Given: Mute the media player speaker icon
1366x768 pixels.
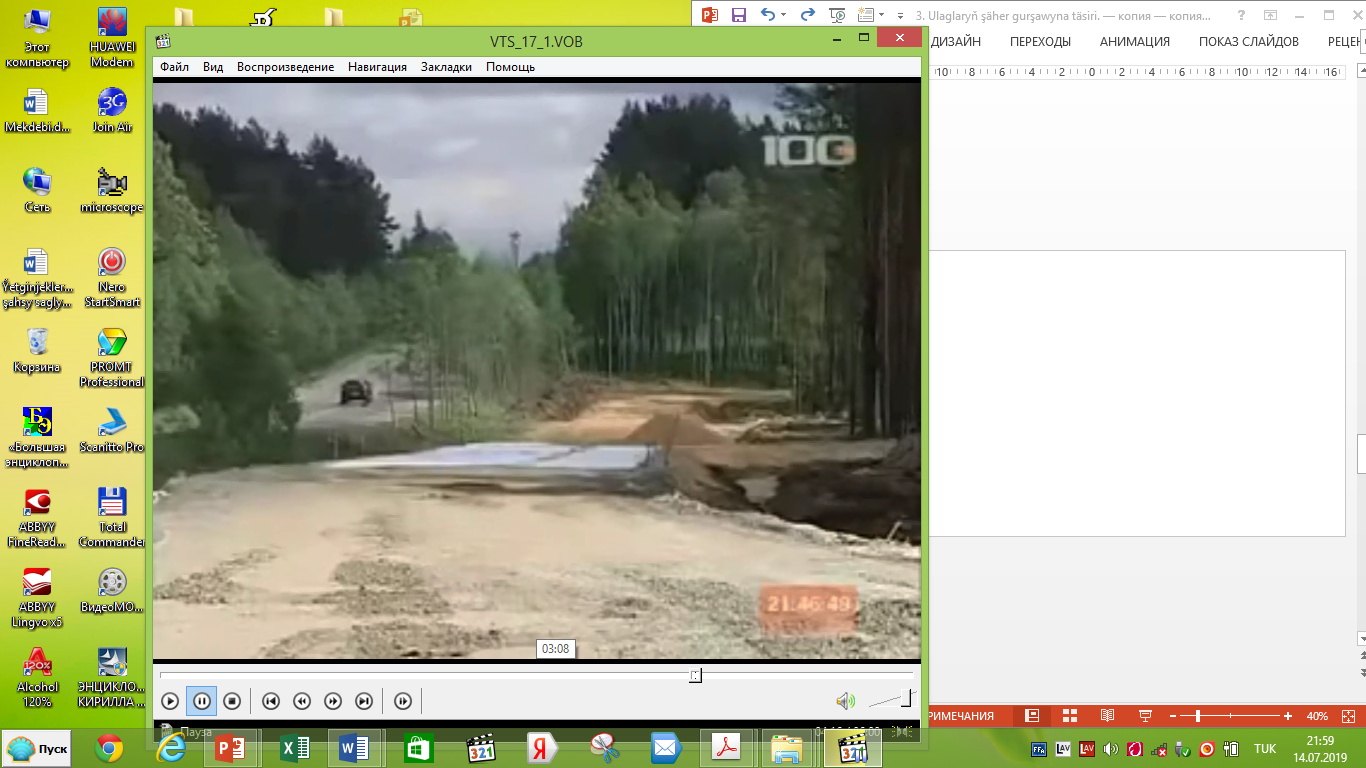Looking at the screenshot, I should coord(845,701).
